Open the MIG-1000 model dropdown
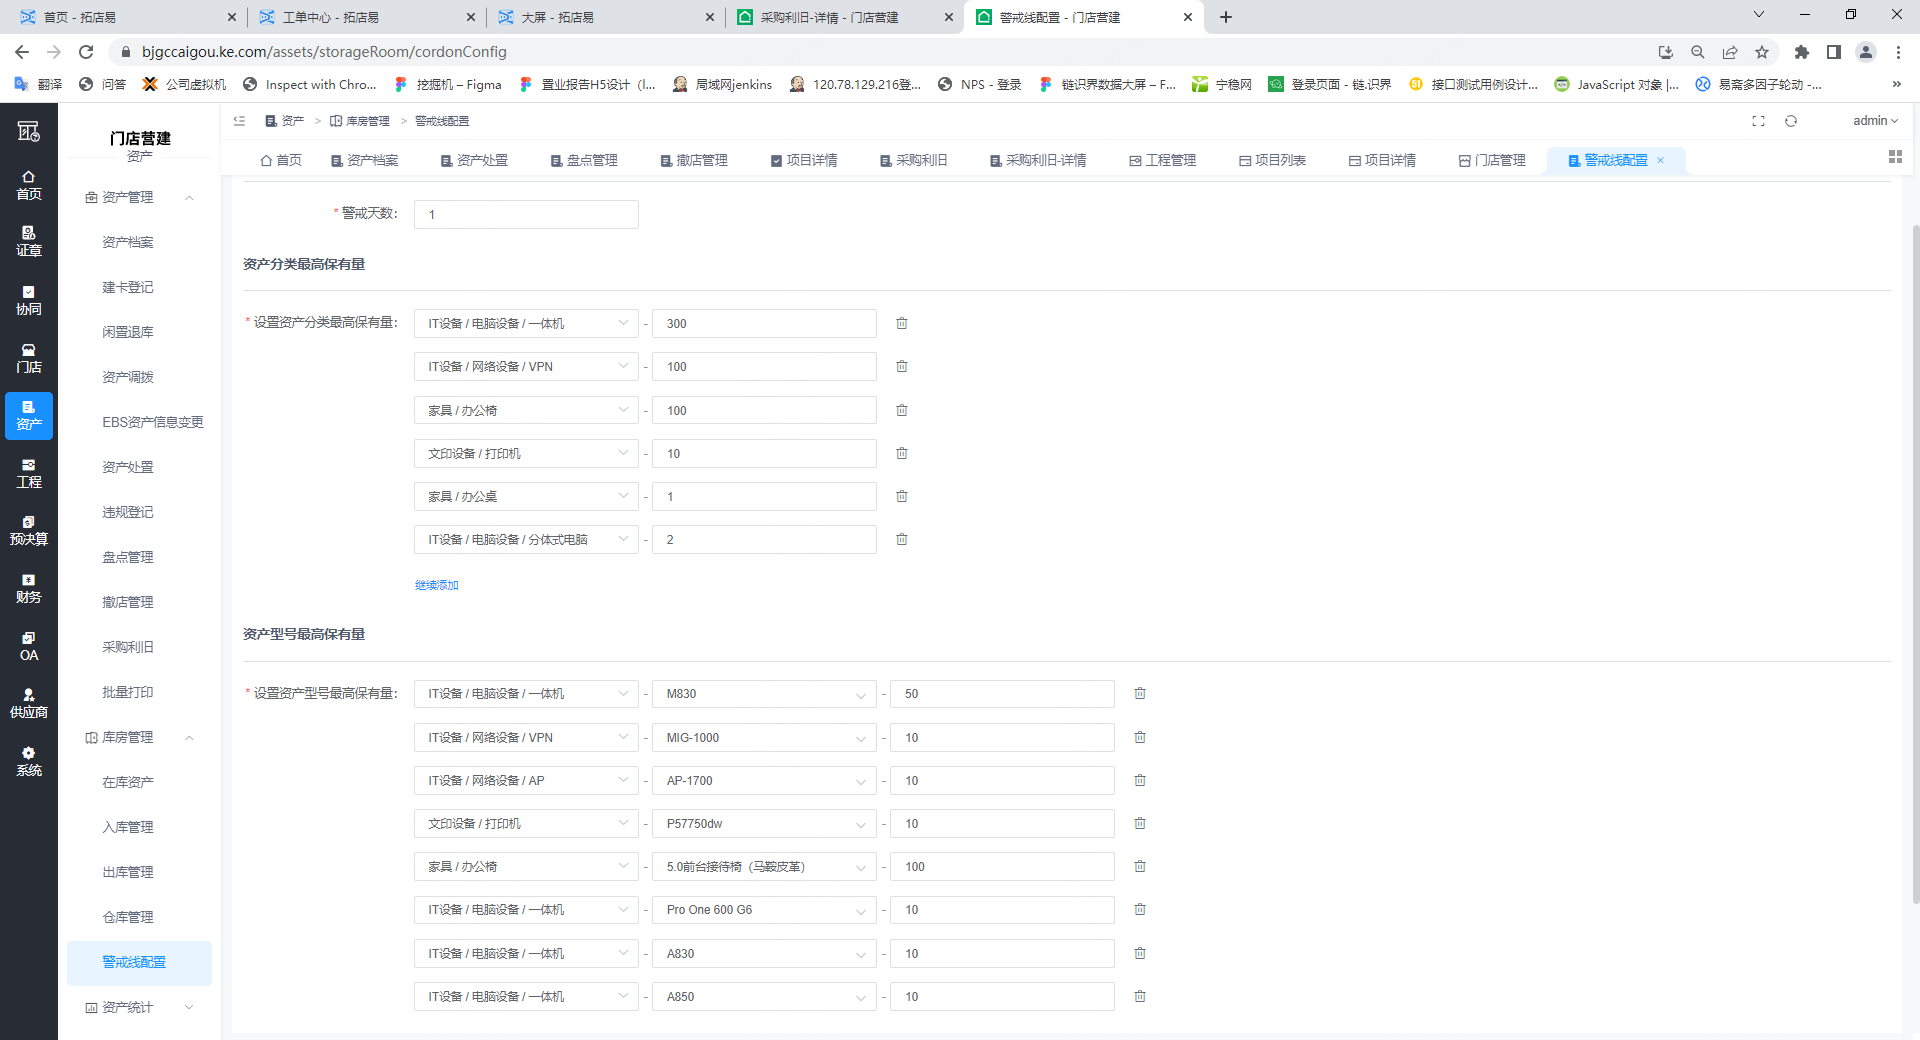The image size is (1920, 1040). tap(764, 738)
